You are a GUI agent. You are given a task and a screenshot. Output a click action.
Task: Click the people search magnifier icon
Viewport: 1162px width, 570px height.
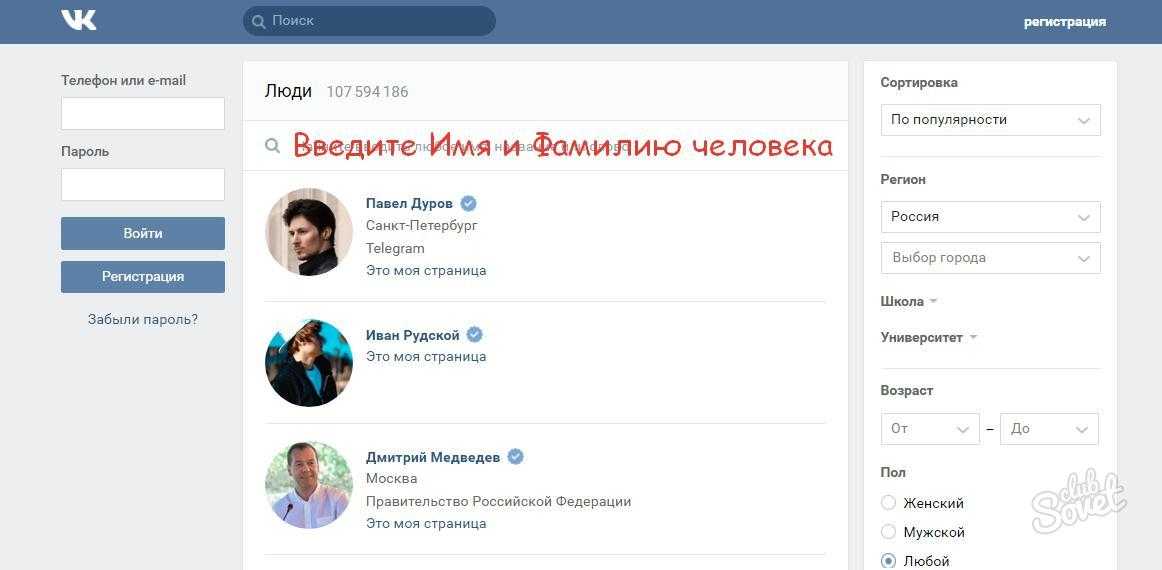[x=273, y=145]
